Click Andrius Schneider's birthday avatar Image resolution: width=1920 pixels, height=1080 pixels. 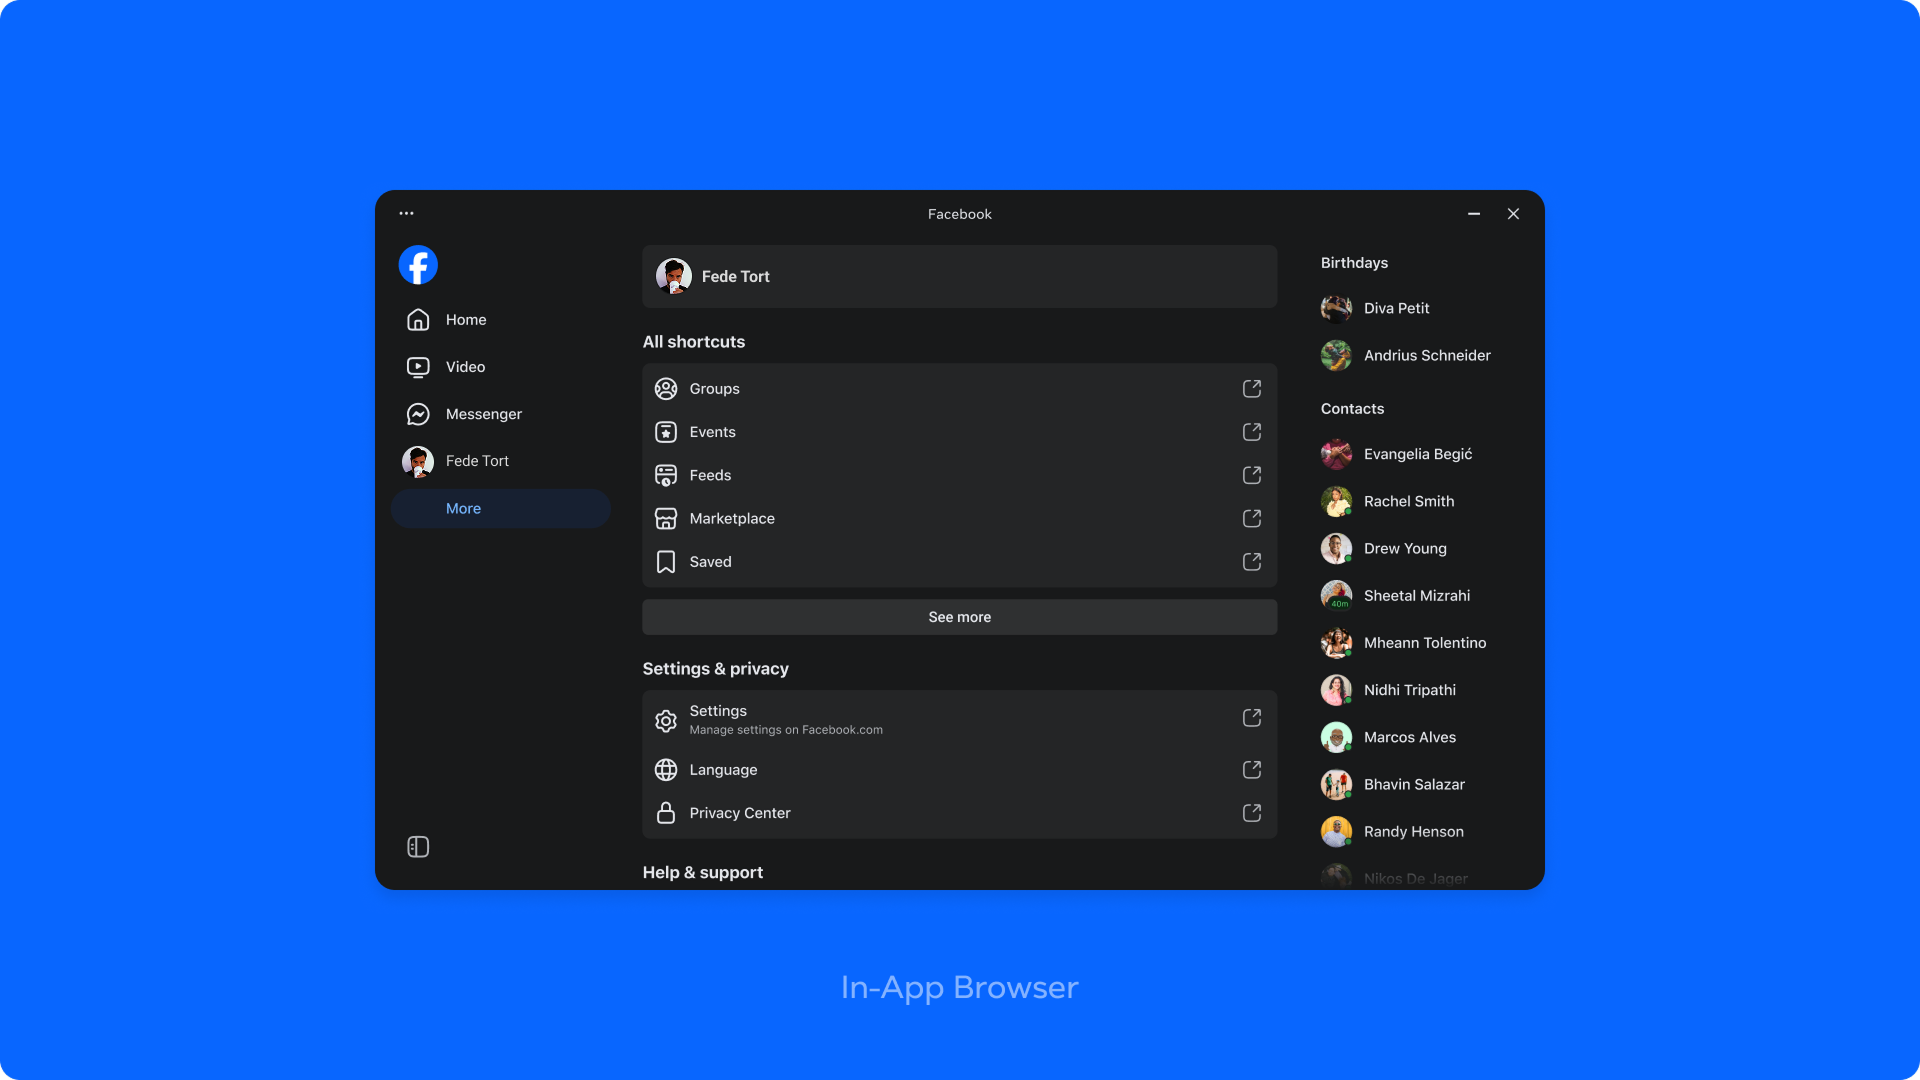(x=1336, y=355)
